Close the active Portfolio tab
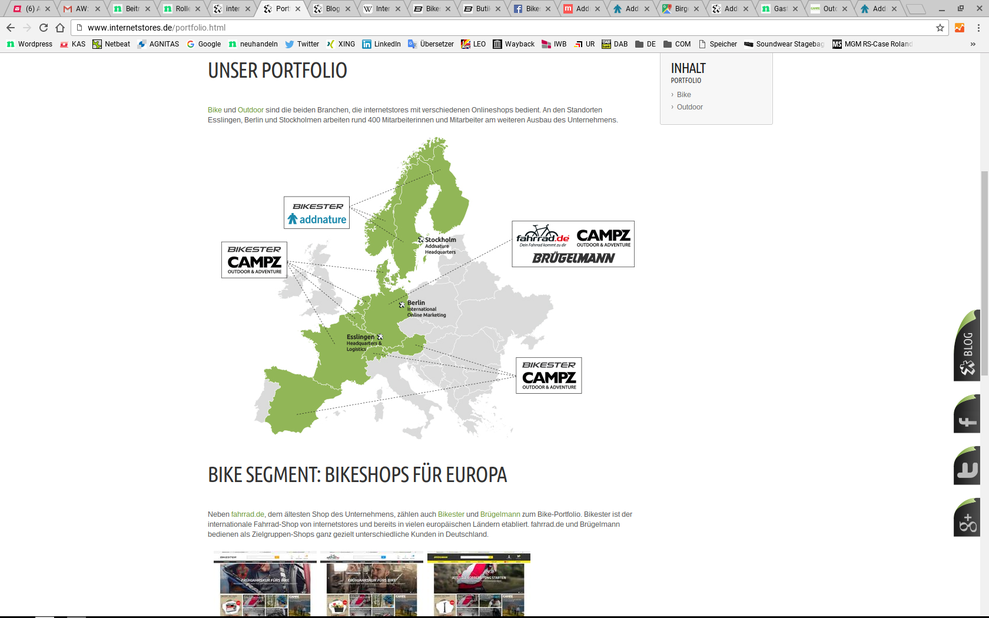This screenshot has width=989, height=618. 298,9
